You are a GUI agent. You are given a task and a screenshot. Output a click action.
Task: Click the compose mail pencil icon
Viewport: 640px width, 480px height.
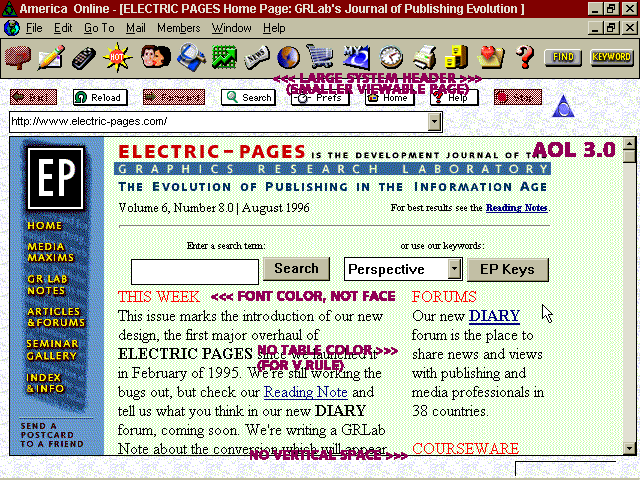[x=51, y=57]
